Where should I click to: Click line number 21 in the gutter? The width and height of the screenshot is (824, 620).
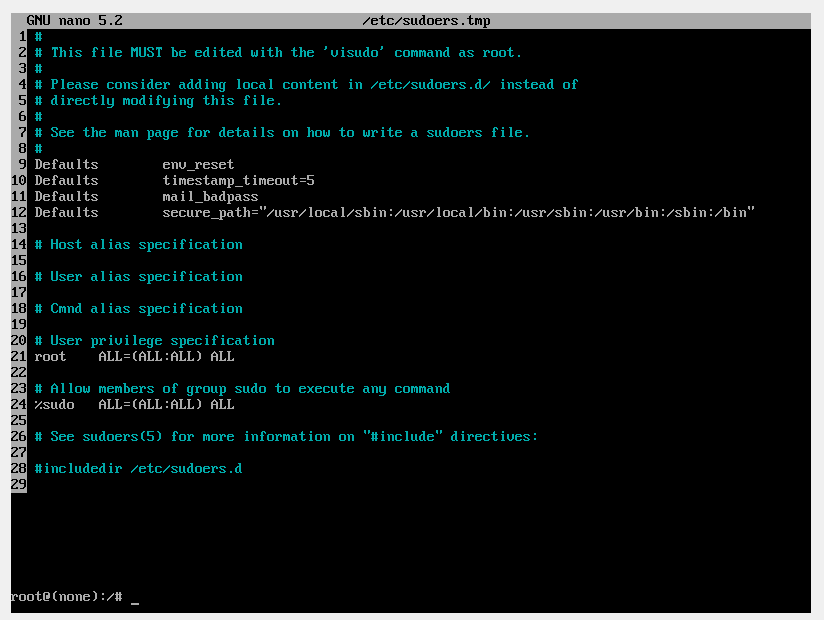18,356
